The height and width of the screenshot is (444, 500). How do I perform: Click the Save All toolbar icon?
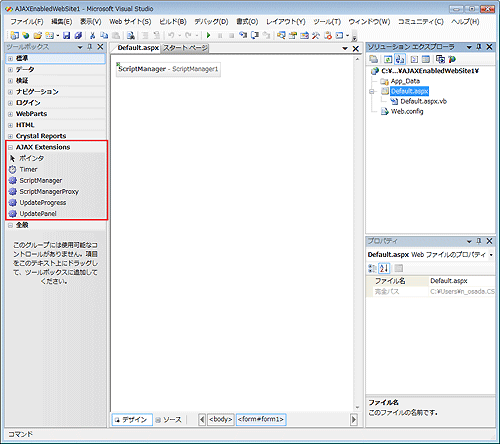tap(78, 35)
